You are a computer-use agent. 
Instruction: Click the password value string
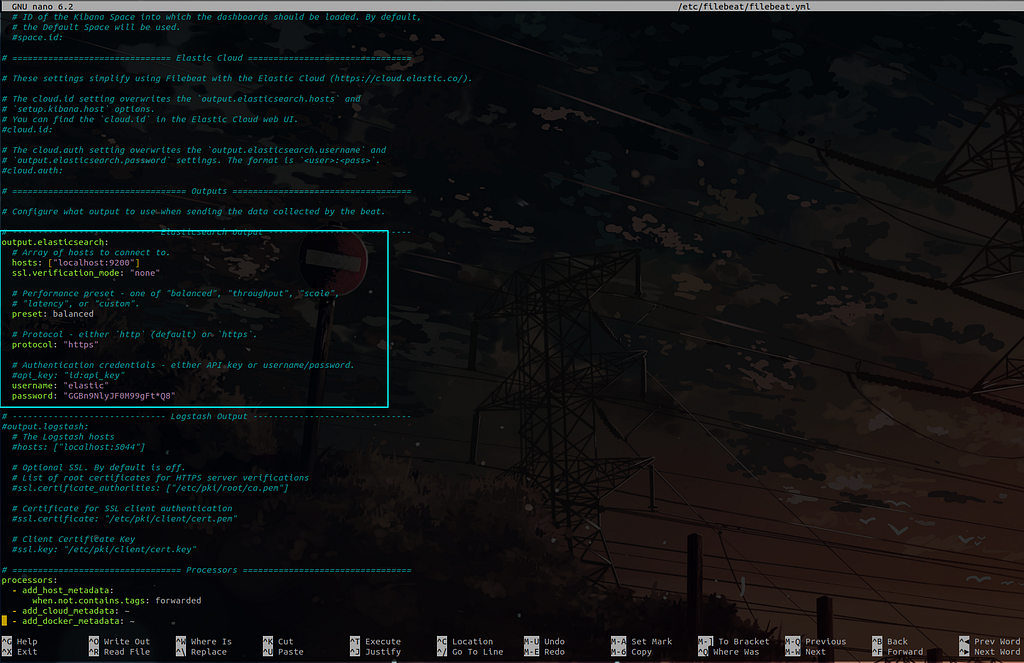coord(119,396)
